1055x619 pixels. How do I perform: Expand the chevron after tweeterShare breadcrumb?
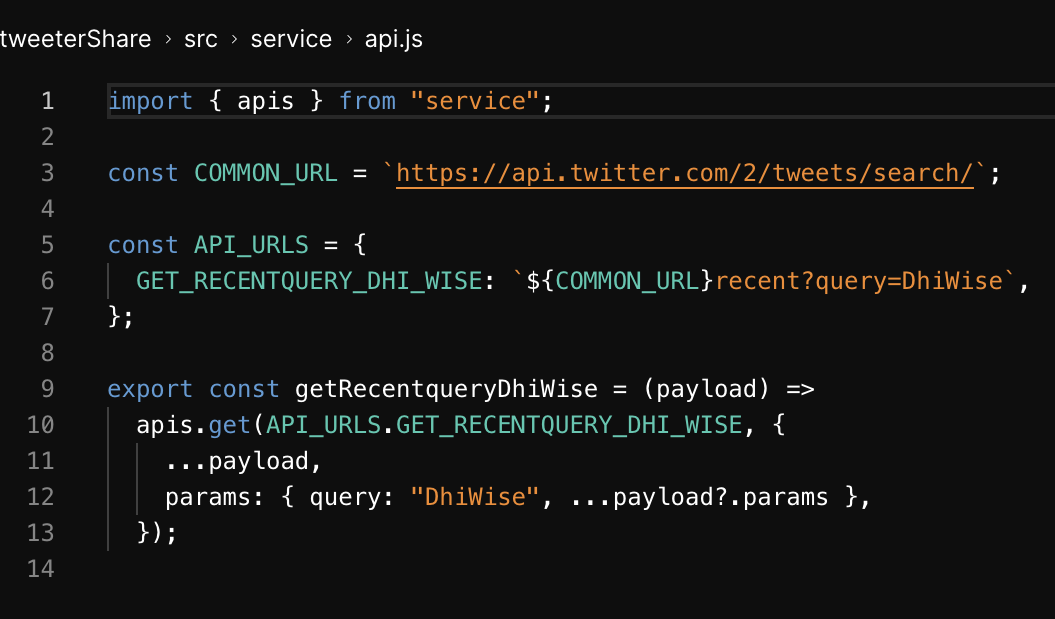(168, 40)
